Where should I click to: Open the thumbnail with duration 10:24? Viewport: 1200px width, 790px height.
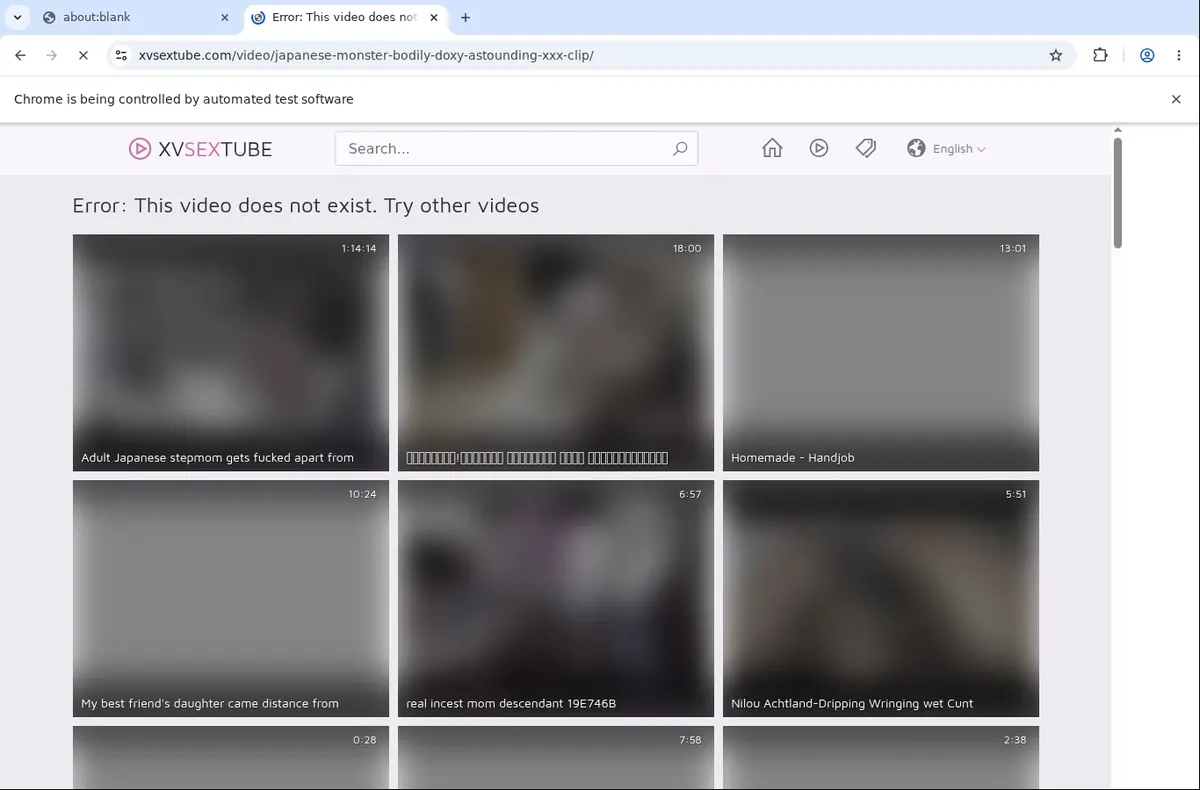point(231,599)
